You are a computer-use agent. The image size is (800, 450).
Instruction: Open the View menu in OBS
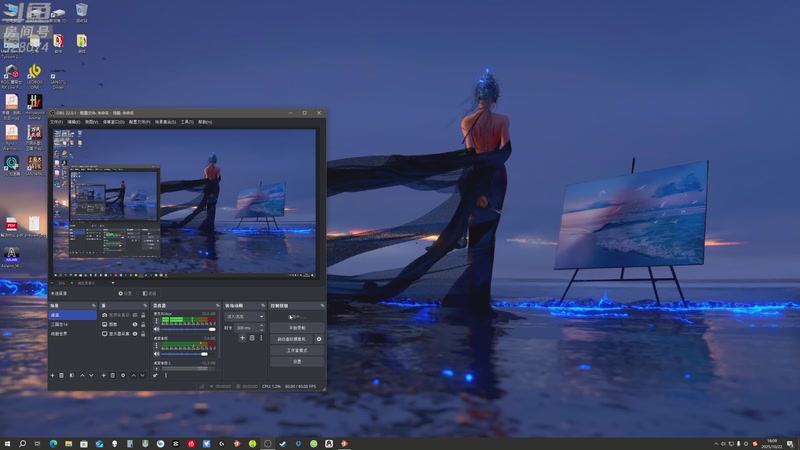[91, 122]
